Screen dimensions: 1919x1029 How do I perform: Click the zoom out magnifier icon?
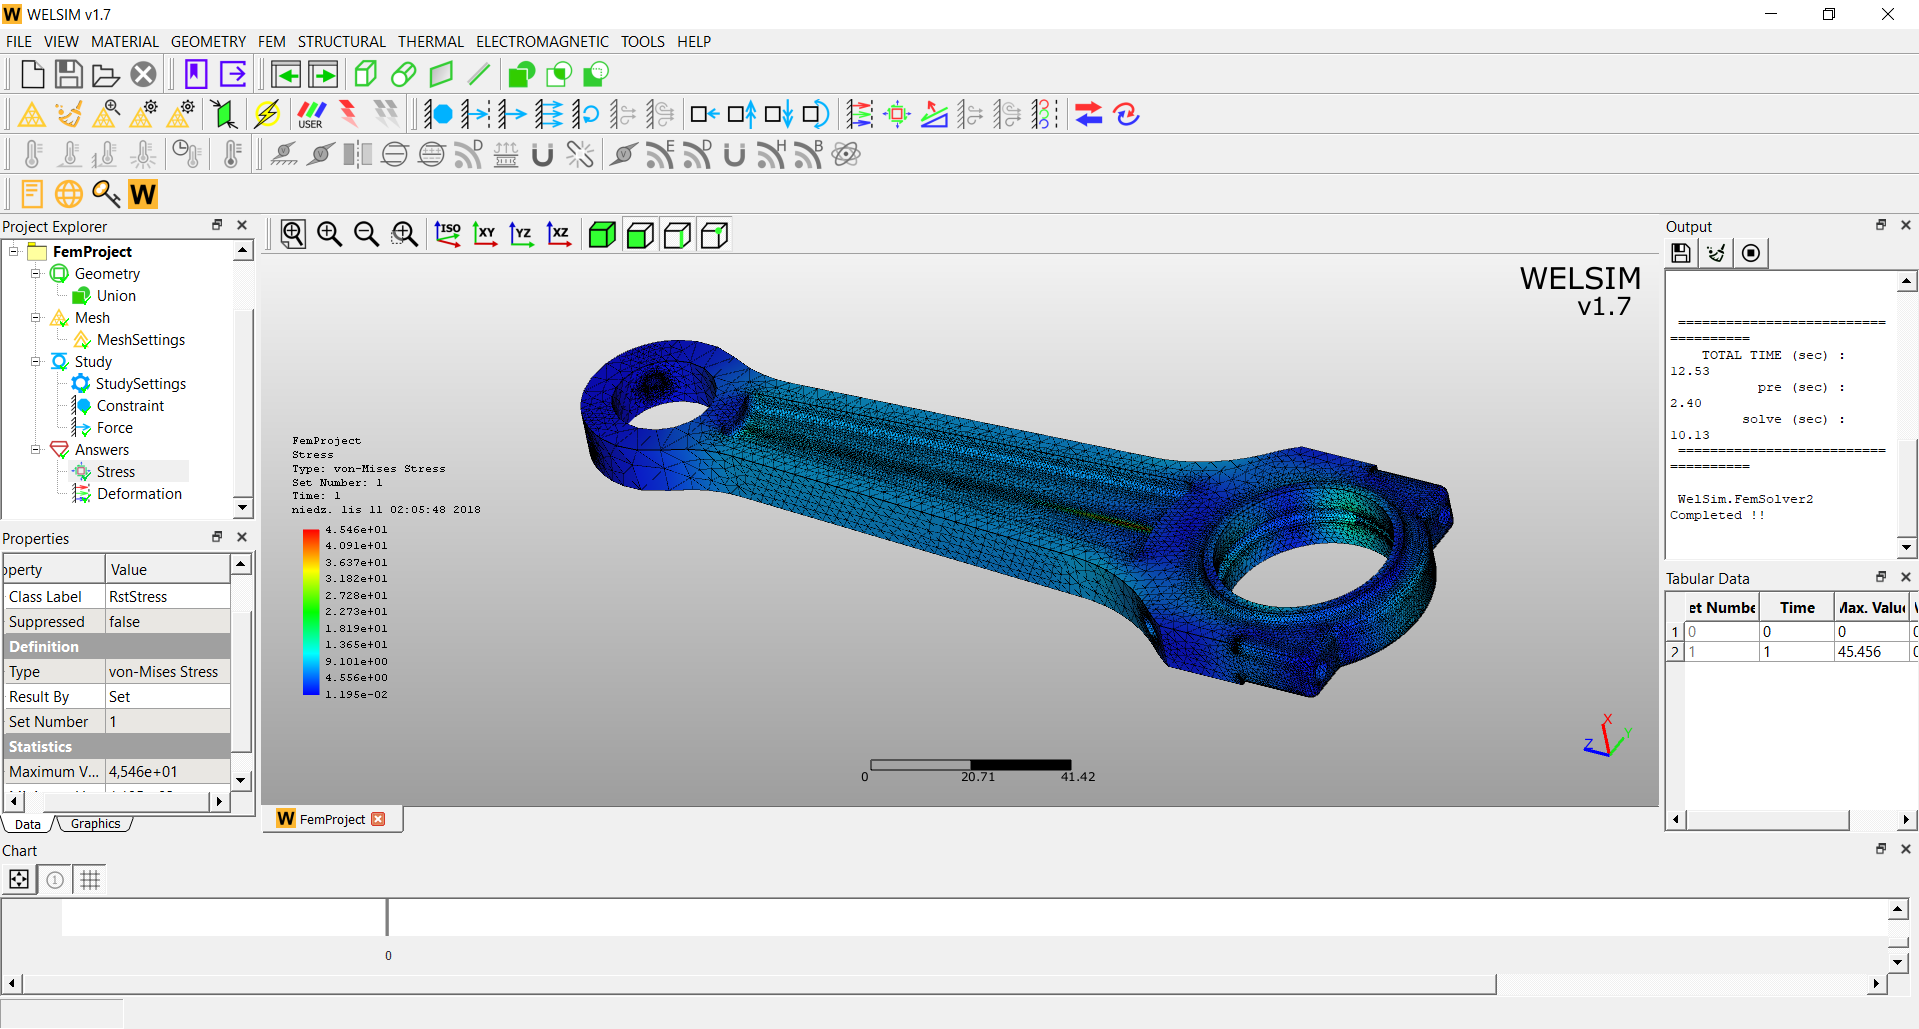367,235
